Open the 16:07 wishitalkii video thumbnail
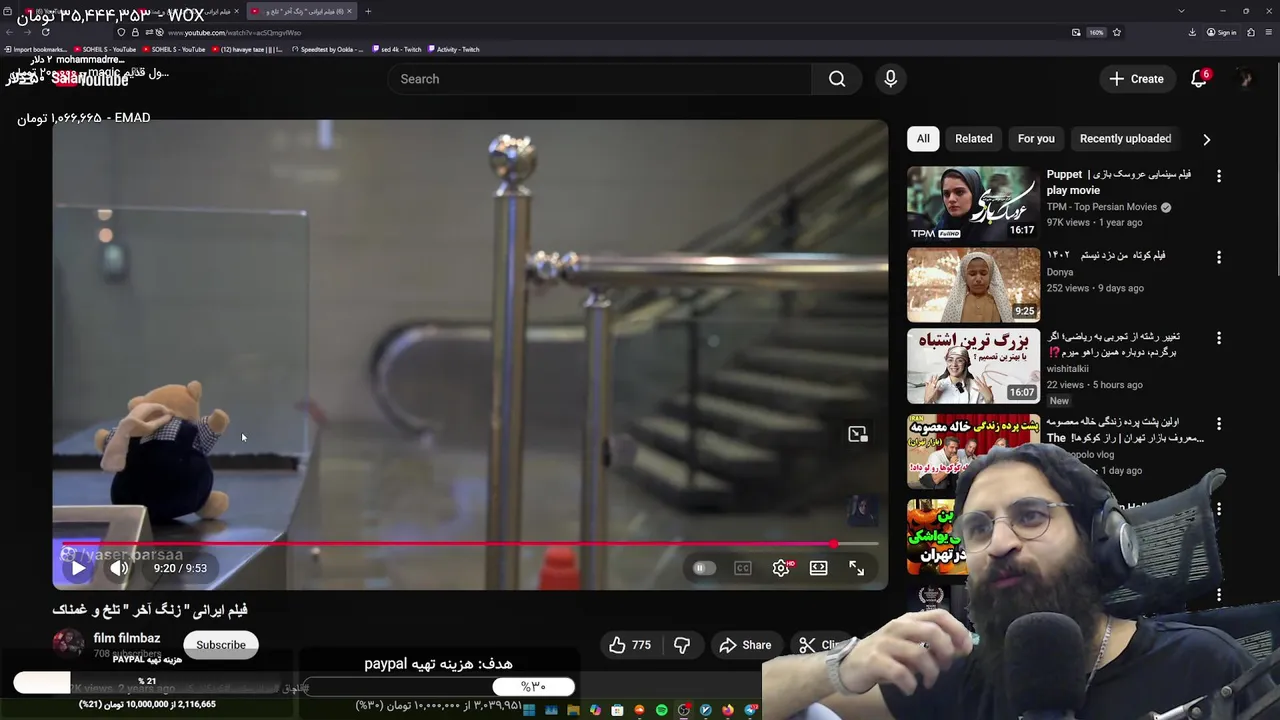 (x=973, y=366)
